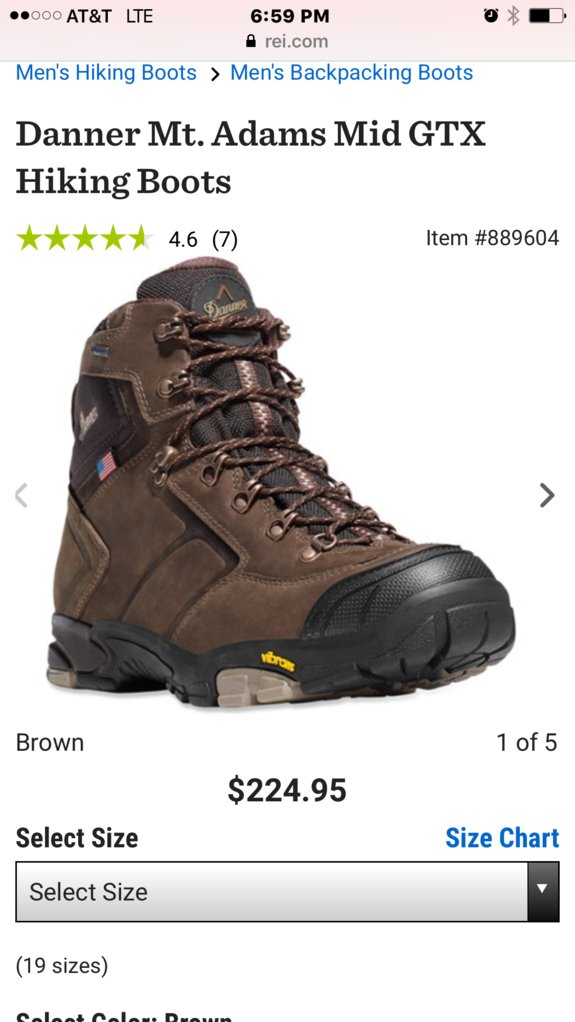Open the Select Size dropdown
The height and width of the screenshot is (1022, 575).
click(x=288, y=892)
